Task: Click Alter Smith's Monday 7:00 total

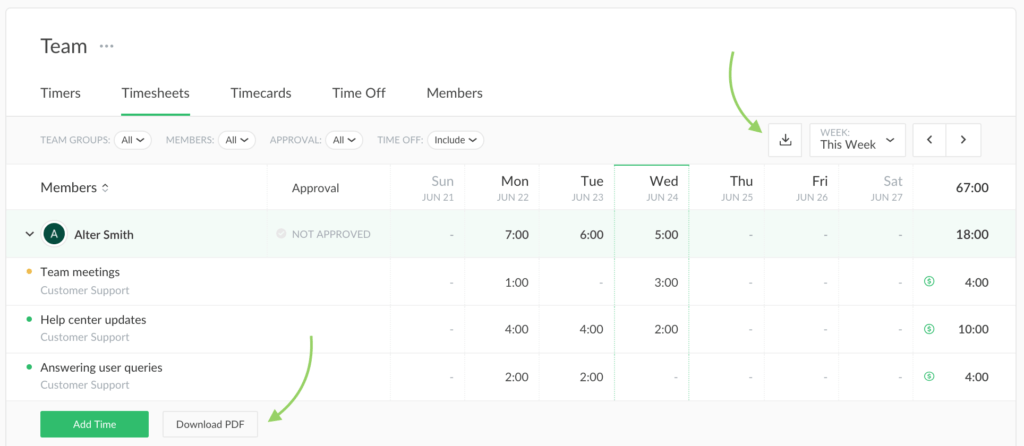Action: (517, 234)
